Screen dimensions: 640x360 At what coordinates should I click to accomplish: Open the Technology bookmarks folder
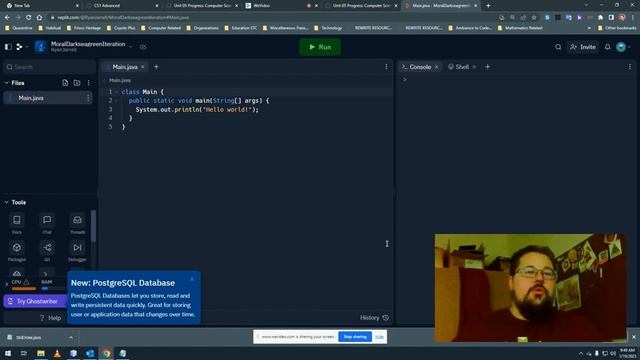pos(328,28)
